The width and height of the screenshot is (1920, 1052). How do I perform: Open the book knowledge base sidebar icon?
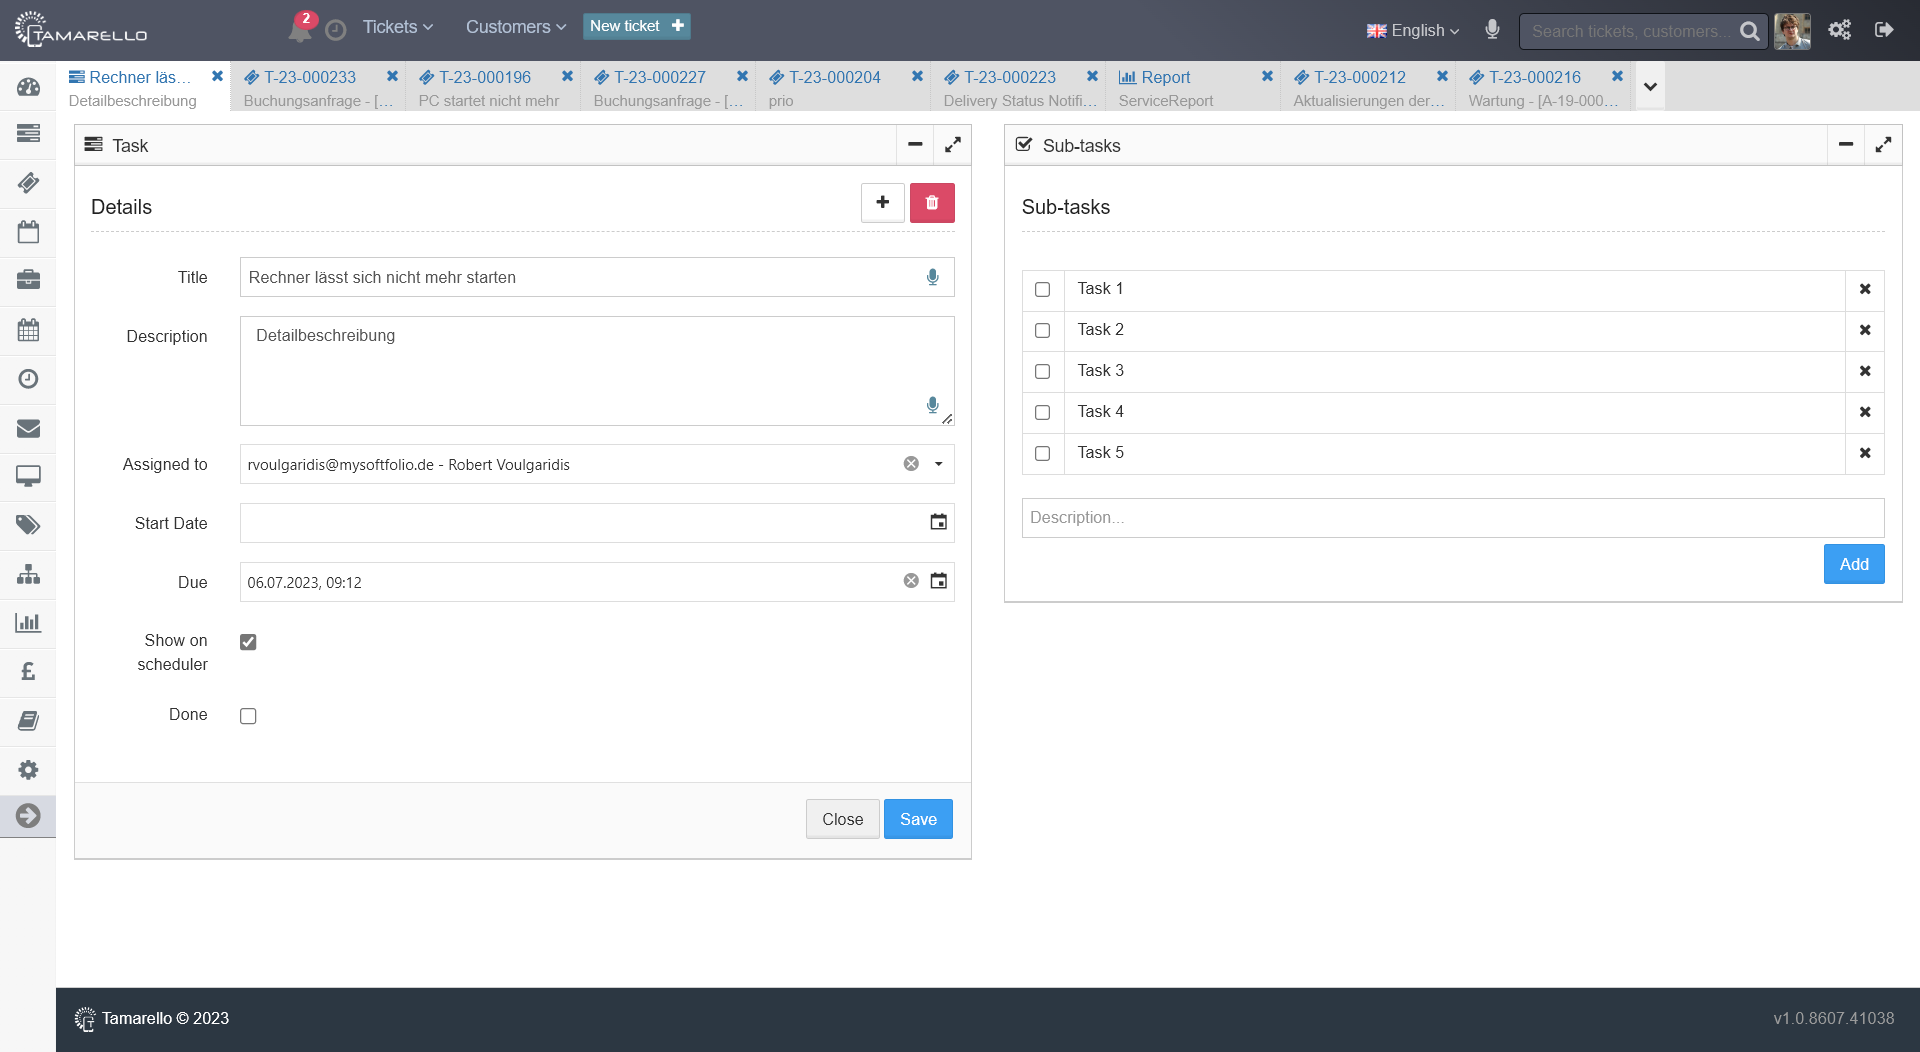pos(28,721)
